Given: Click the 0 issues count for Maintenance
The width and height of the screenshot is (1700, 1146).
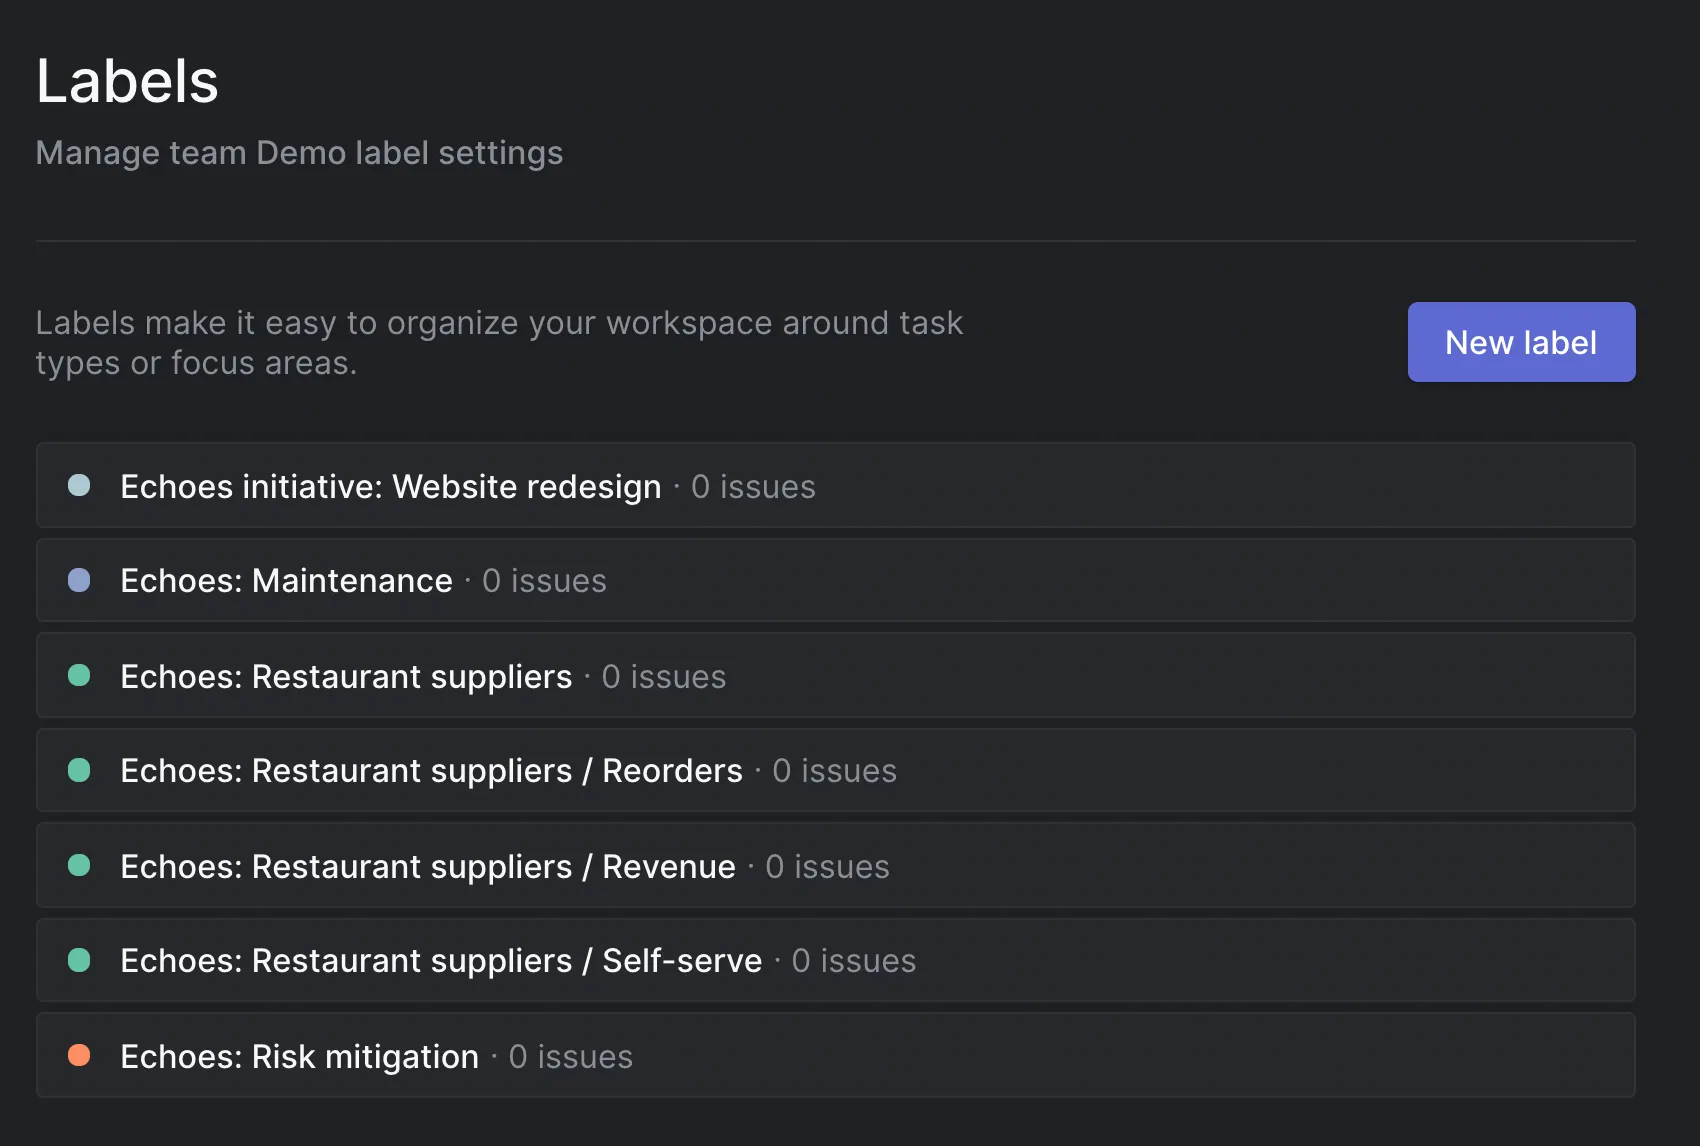Looking at the screenshot, I should [x=544, y=580].
